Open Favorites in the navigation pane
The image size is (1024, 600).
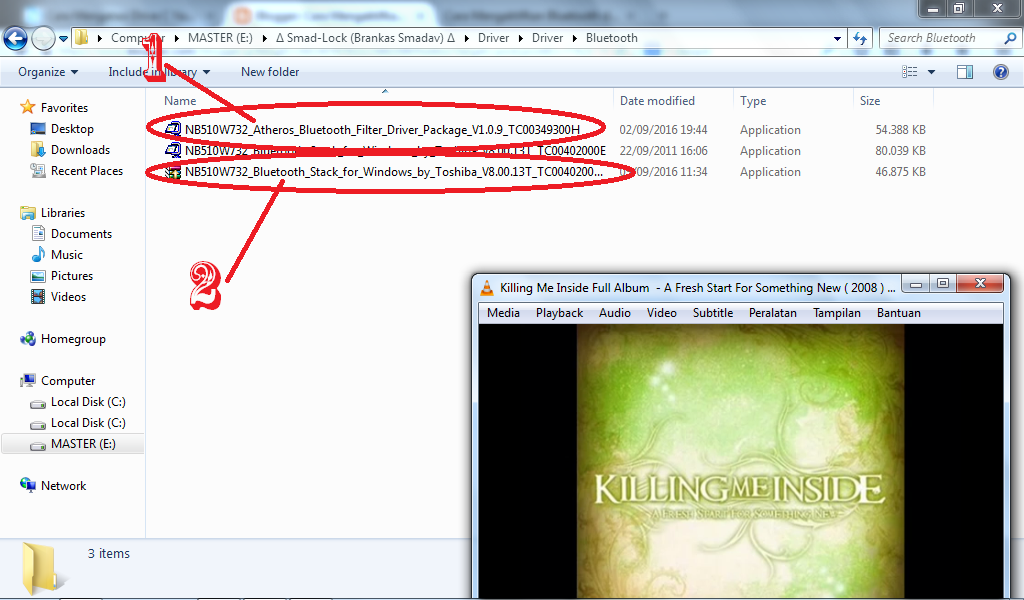[x=64, y=108]
